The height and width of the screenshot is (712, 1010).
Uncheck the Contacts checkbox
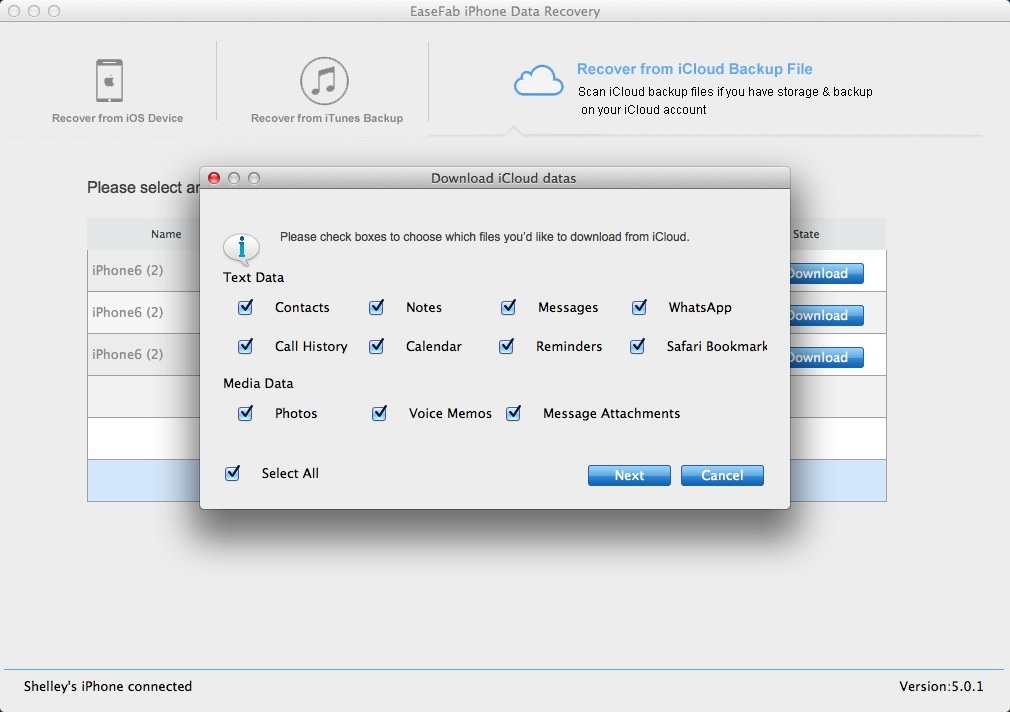point(245,307)
